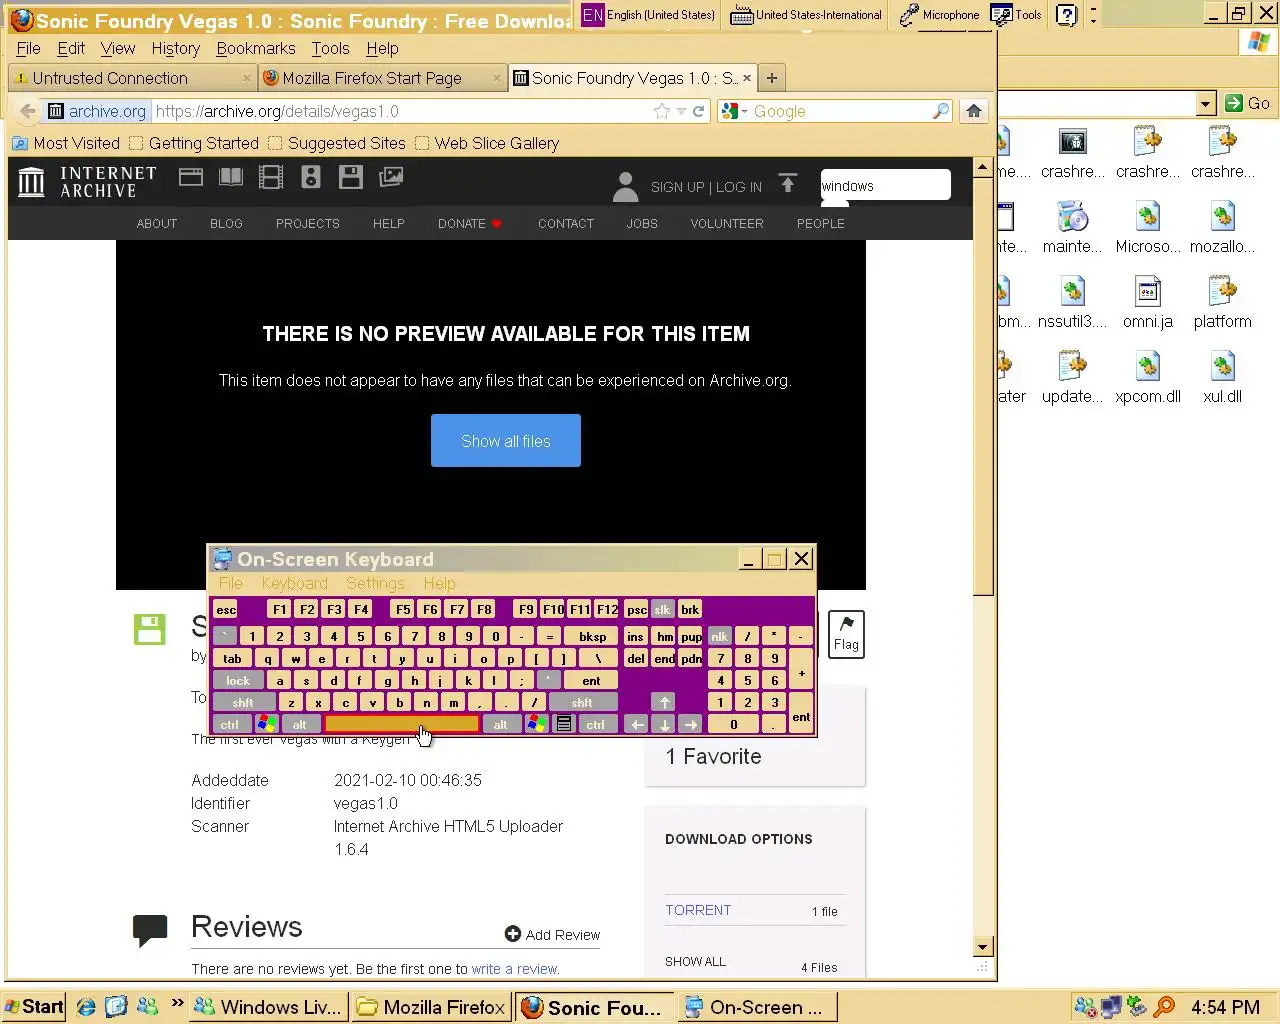Open address bar history dropdown arrow

tap(681, 112)
